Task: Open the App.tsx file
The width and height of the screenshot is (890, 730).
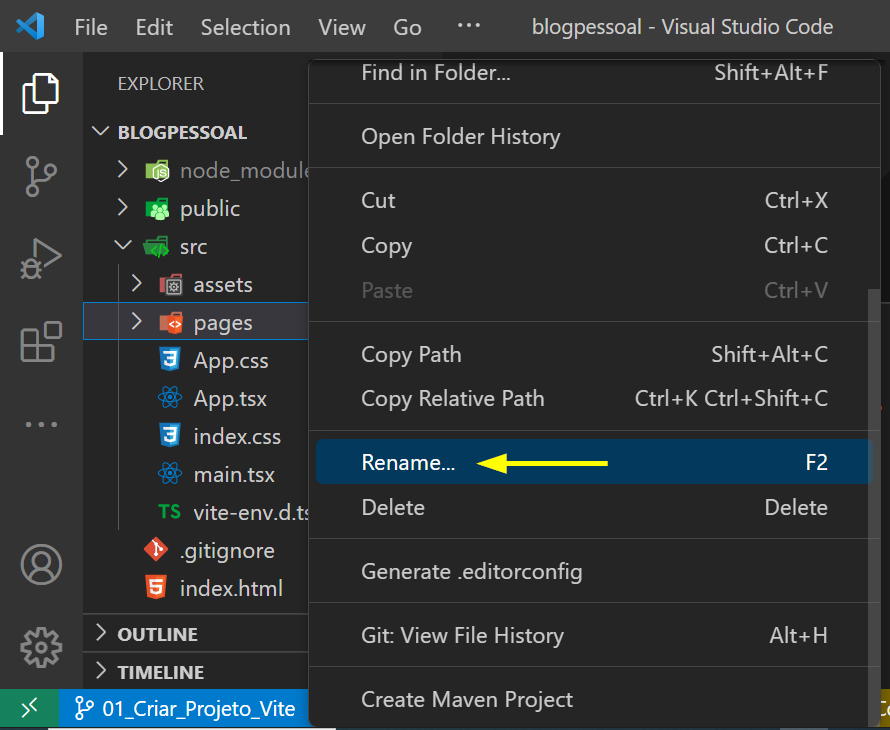Action: [230, 399]
